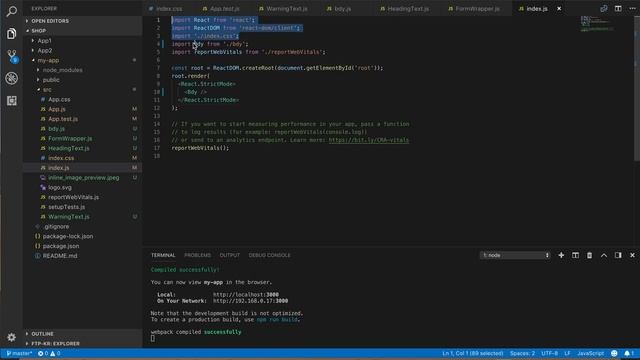Follow the bit.ly/CRA-vitals link in code
This screenshot has width=640, height=360.
pyautogui.click(x=369, y=140)
